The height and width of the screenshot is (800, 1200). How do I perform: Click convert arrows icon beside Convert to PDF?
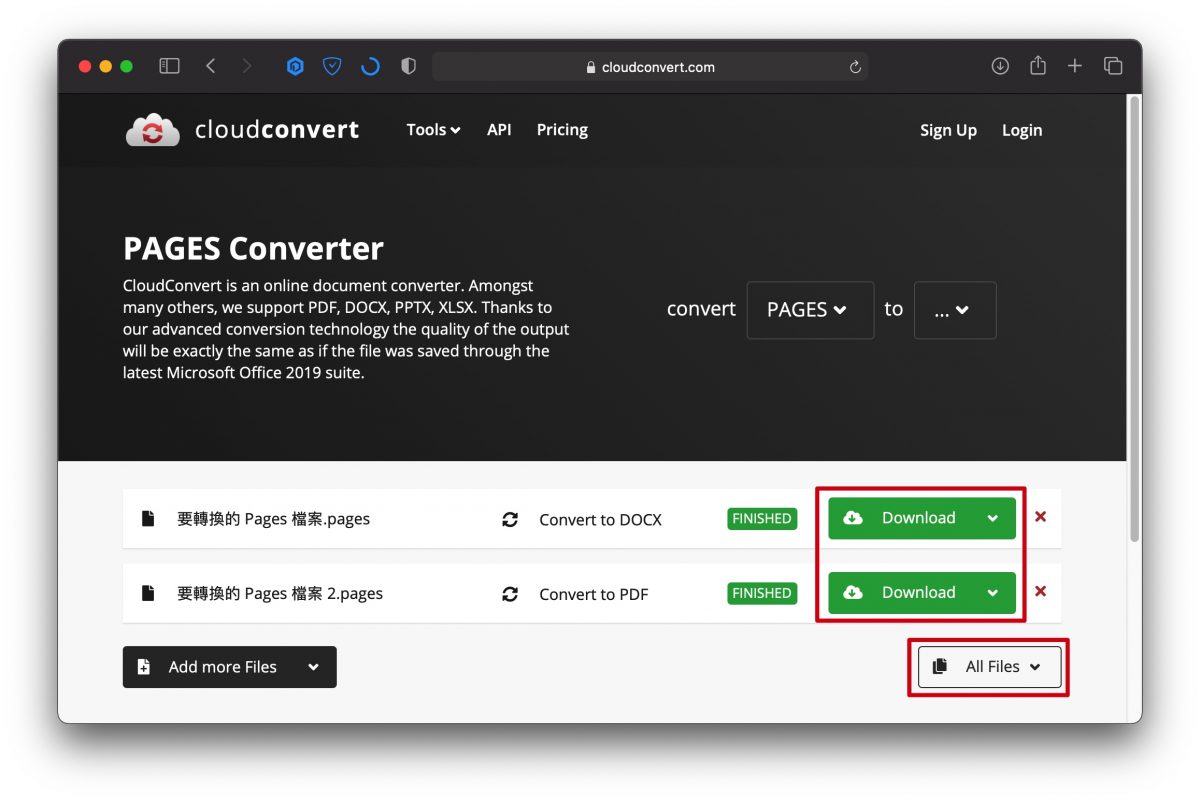[510, 593]
